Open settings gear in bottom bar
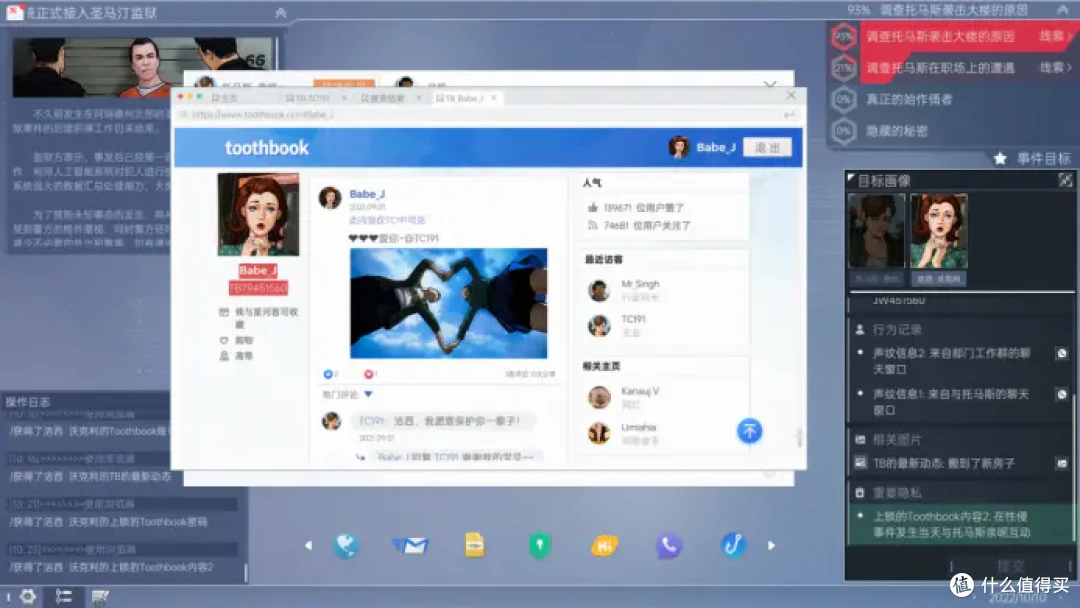1080x608 pixels. tap(28, 596)
